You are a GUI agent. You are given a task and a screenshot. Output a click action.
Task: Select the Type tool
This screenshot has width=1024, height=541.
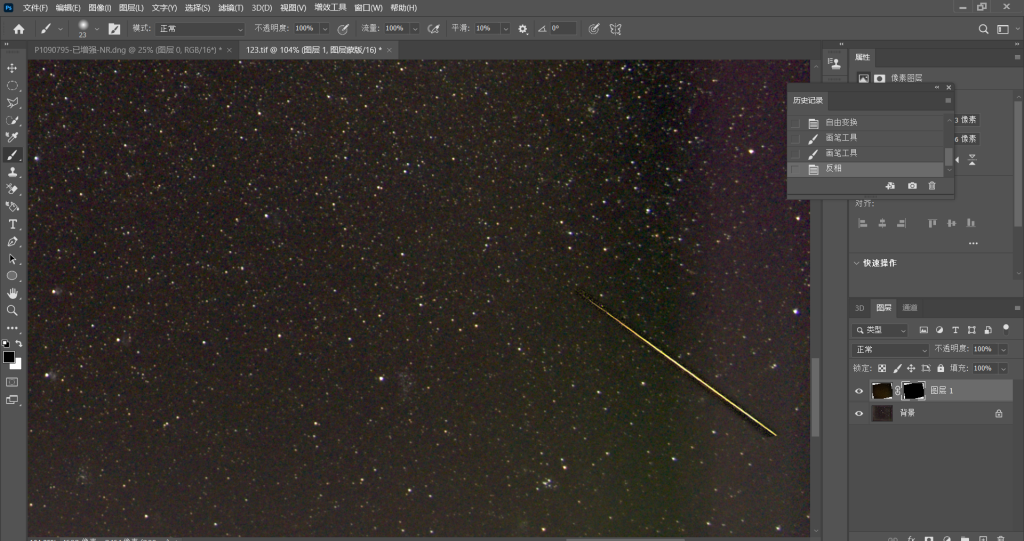pos(12,224)
